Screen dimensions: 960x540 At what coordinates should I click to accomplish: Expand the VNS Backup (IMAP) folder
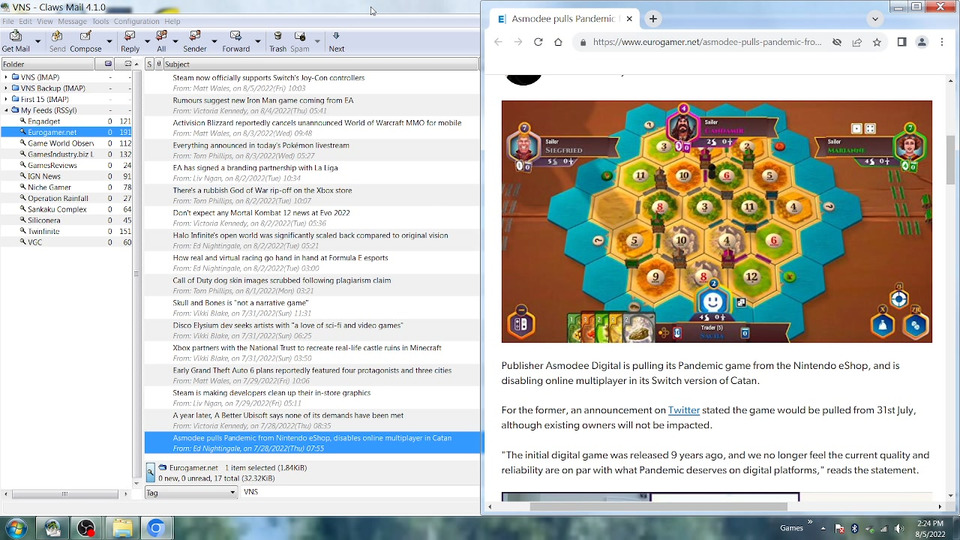click(6, 88)
